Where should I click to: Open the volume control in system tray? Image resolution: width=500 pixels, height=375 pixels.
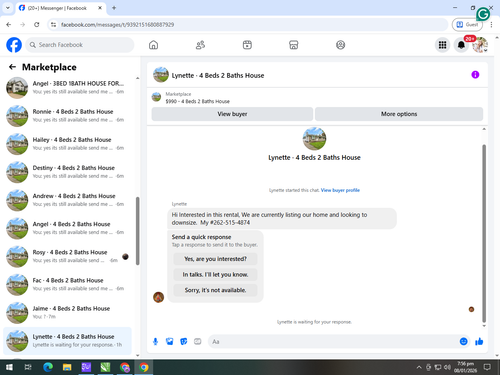coord(447,367)
